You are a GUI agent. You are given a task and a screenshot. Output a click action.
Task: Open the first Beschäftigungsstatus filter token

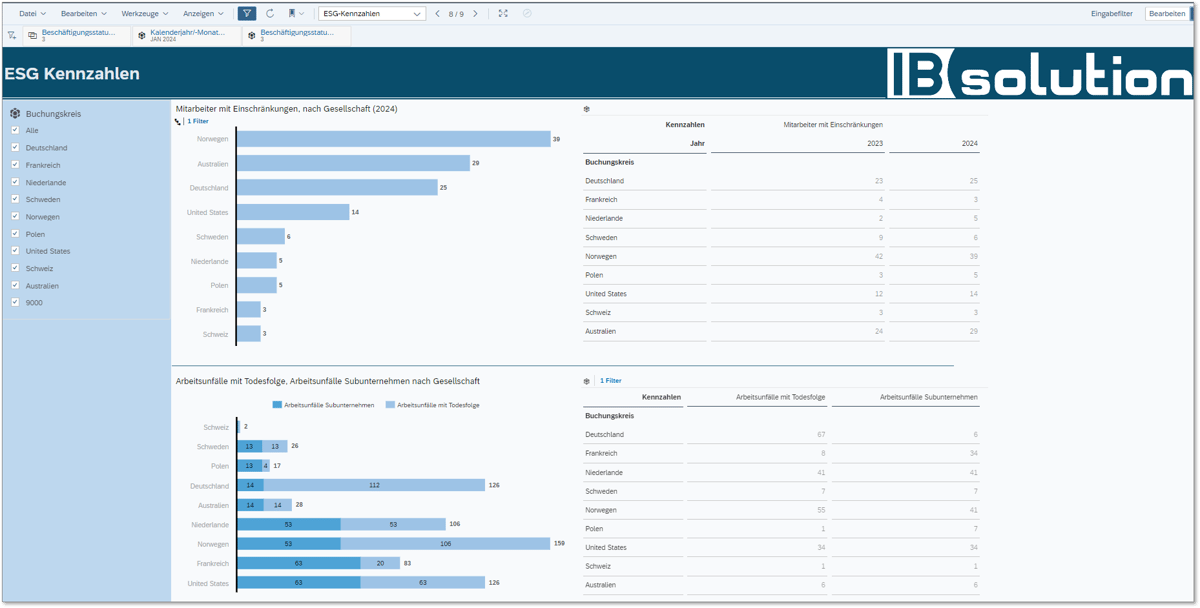coord(78,35)
